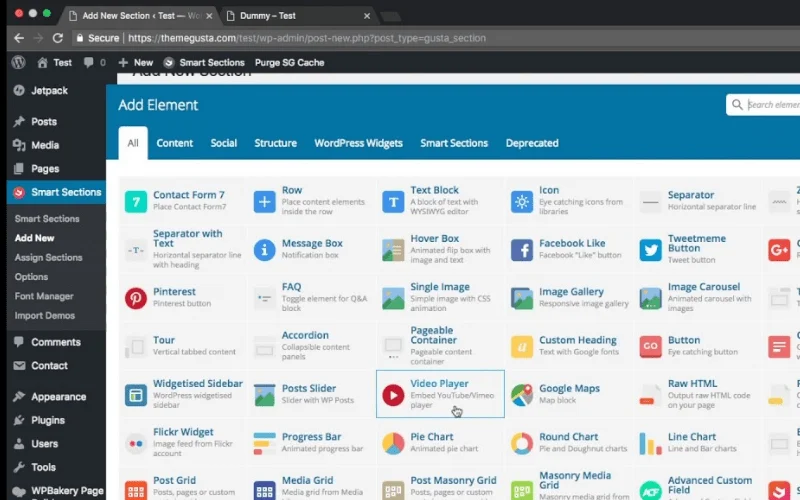Open the Smart Sections elements tab

coord(454,143)
